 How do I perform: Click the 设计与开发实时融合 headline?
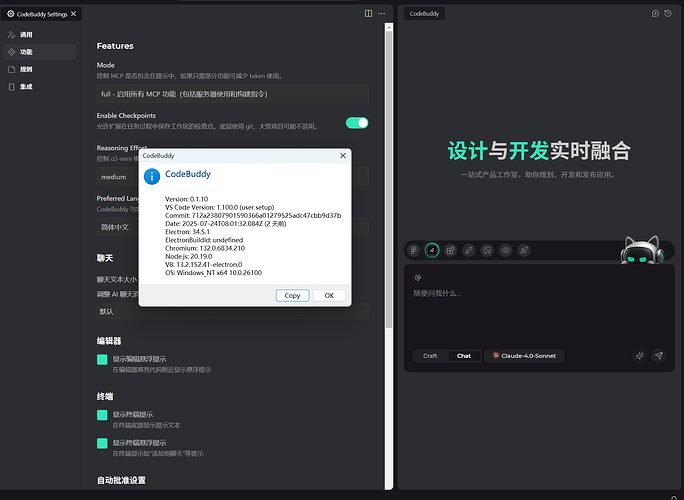(539, 151)
